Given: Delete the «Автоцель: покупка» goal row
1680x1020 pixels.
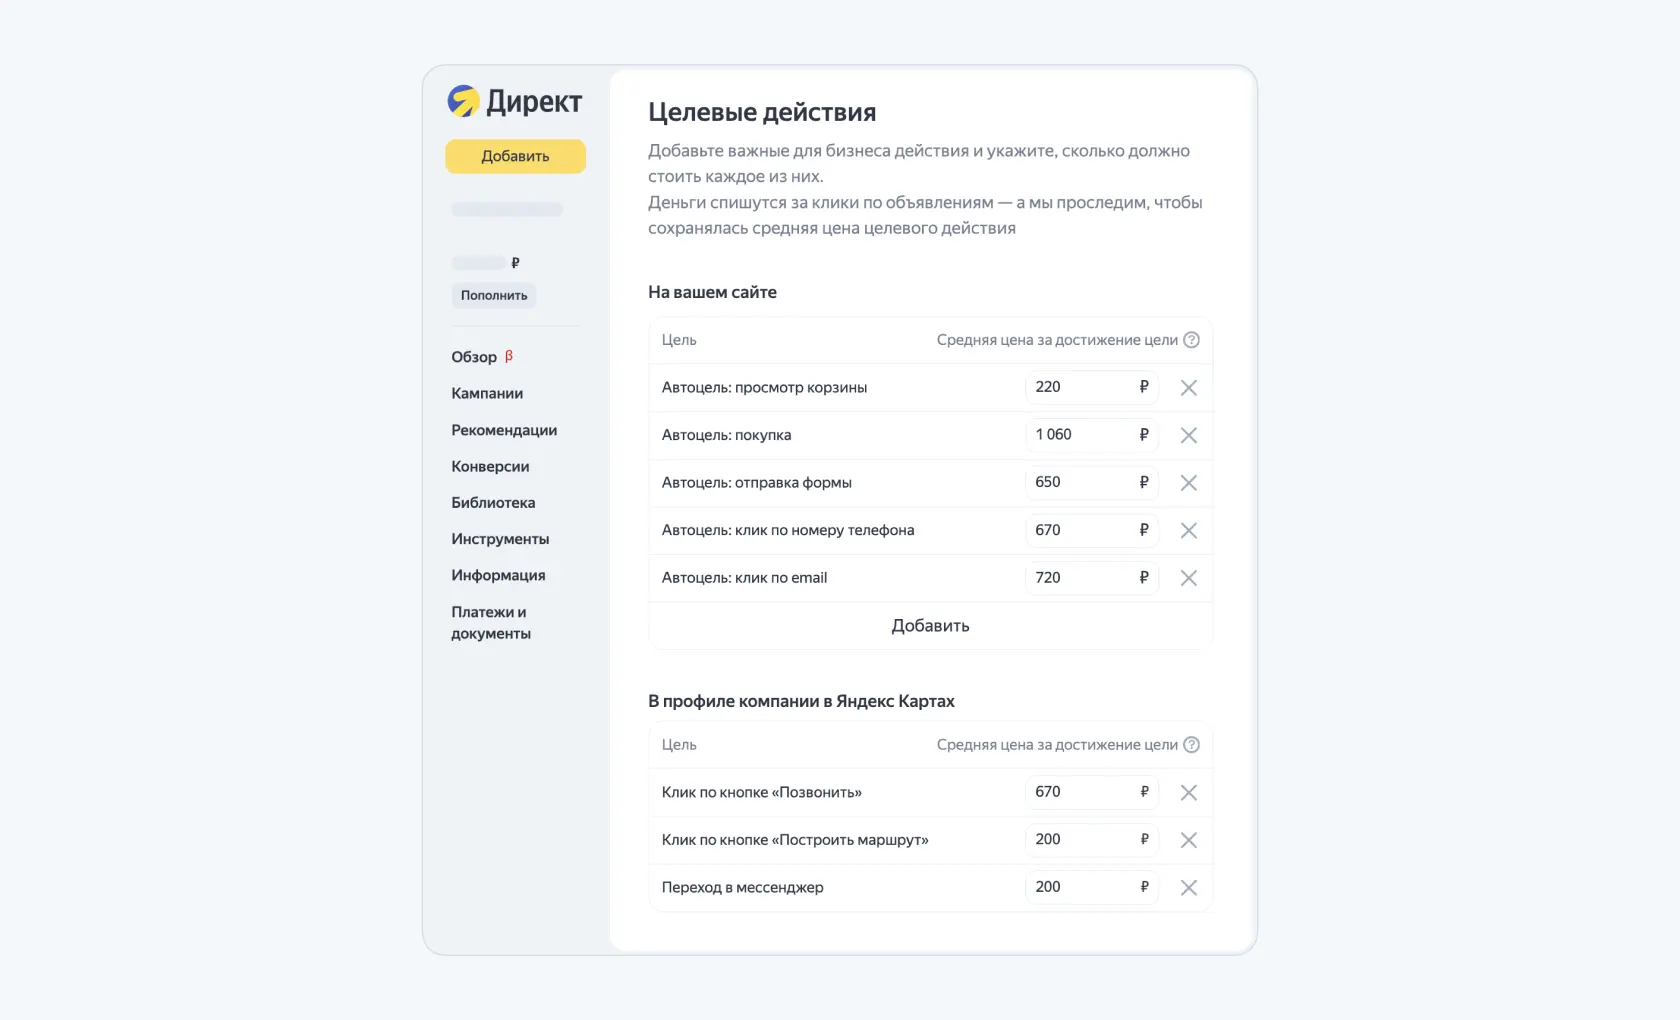Looking at the screenshot, I should tap(1188, 435).
